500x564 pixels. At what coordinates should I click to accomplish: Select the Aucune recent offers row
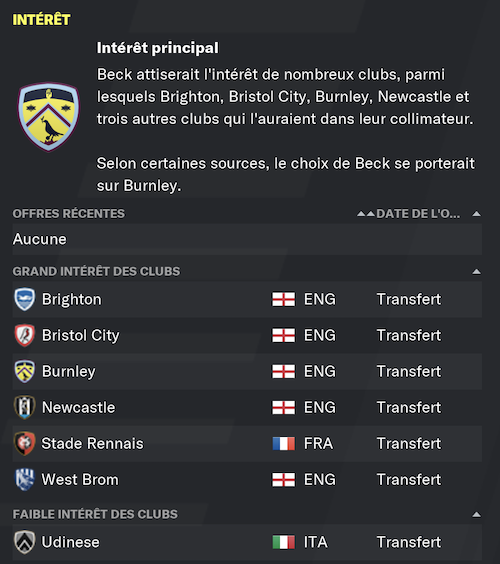pos(247,239)
